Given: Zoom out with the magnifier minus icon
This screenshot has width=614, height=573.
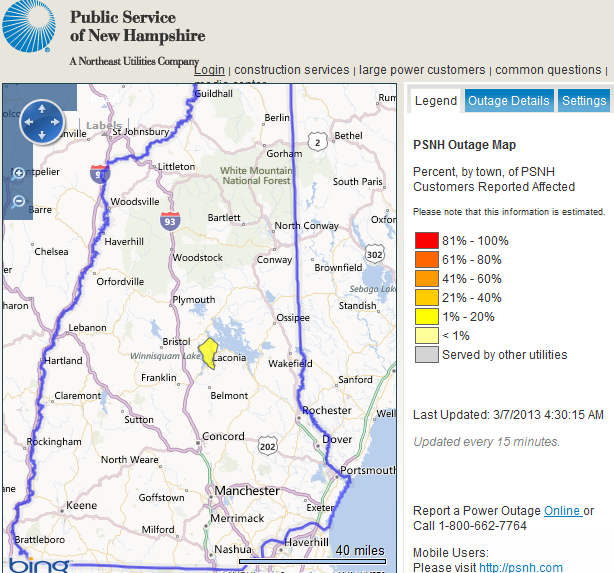Looking at the screenshot, I should (x=18, y=202).
